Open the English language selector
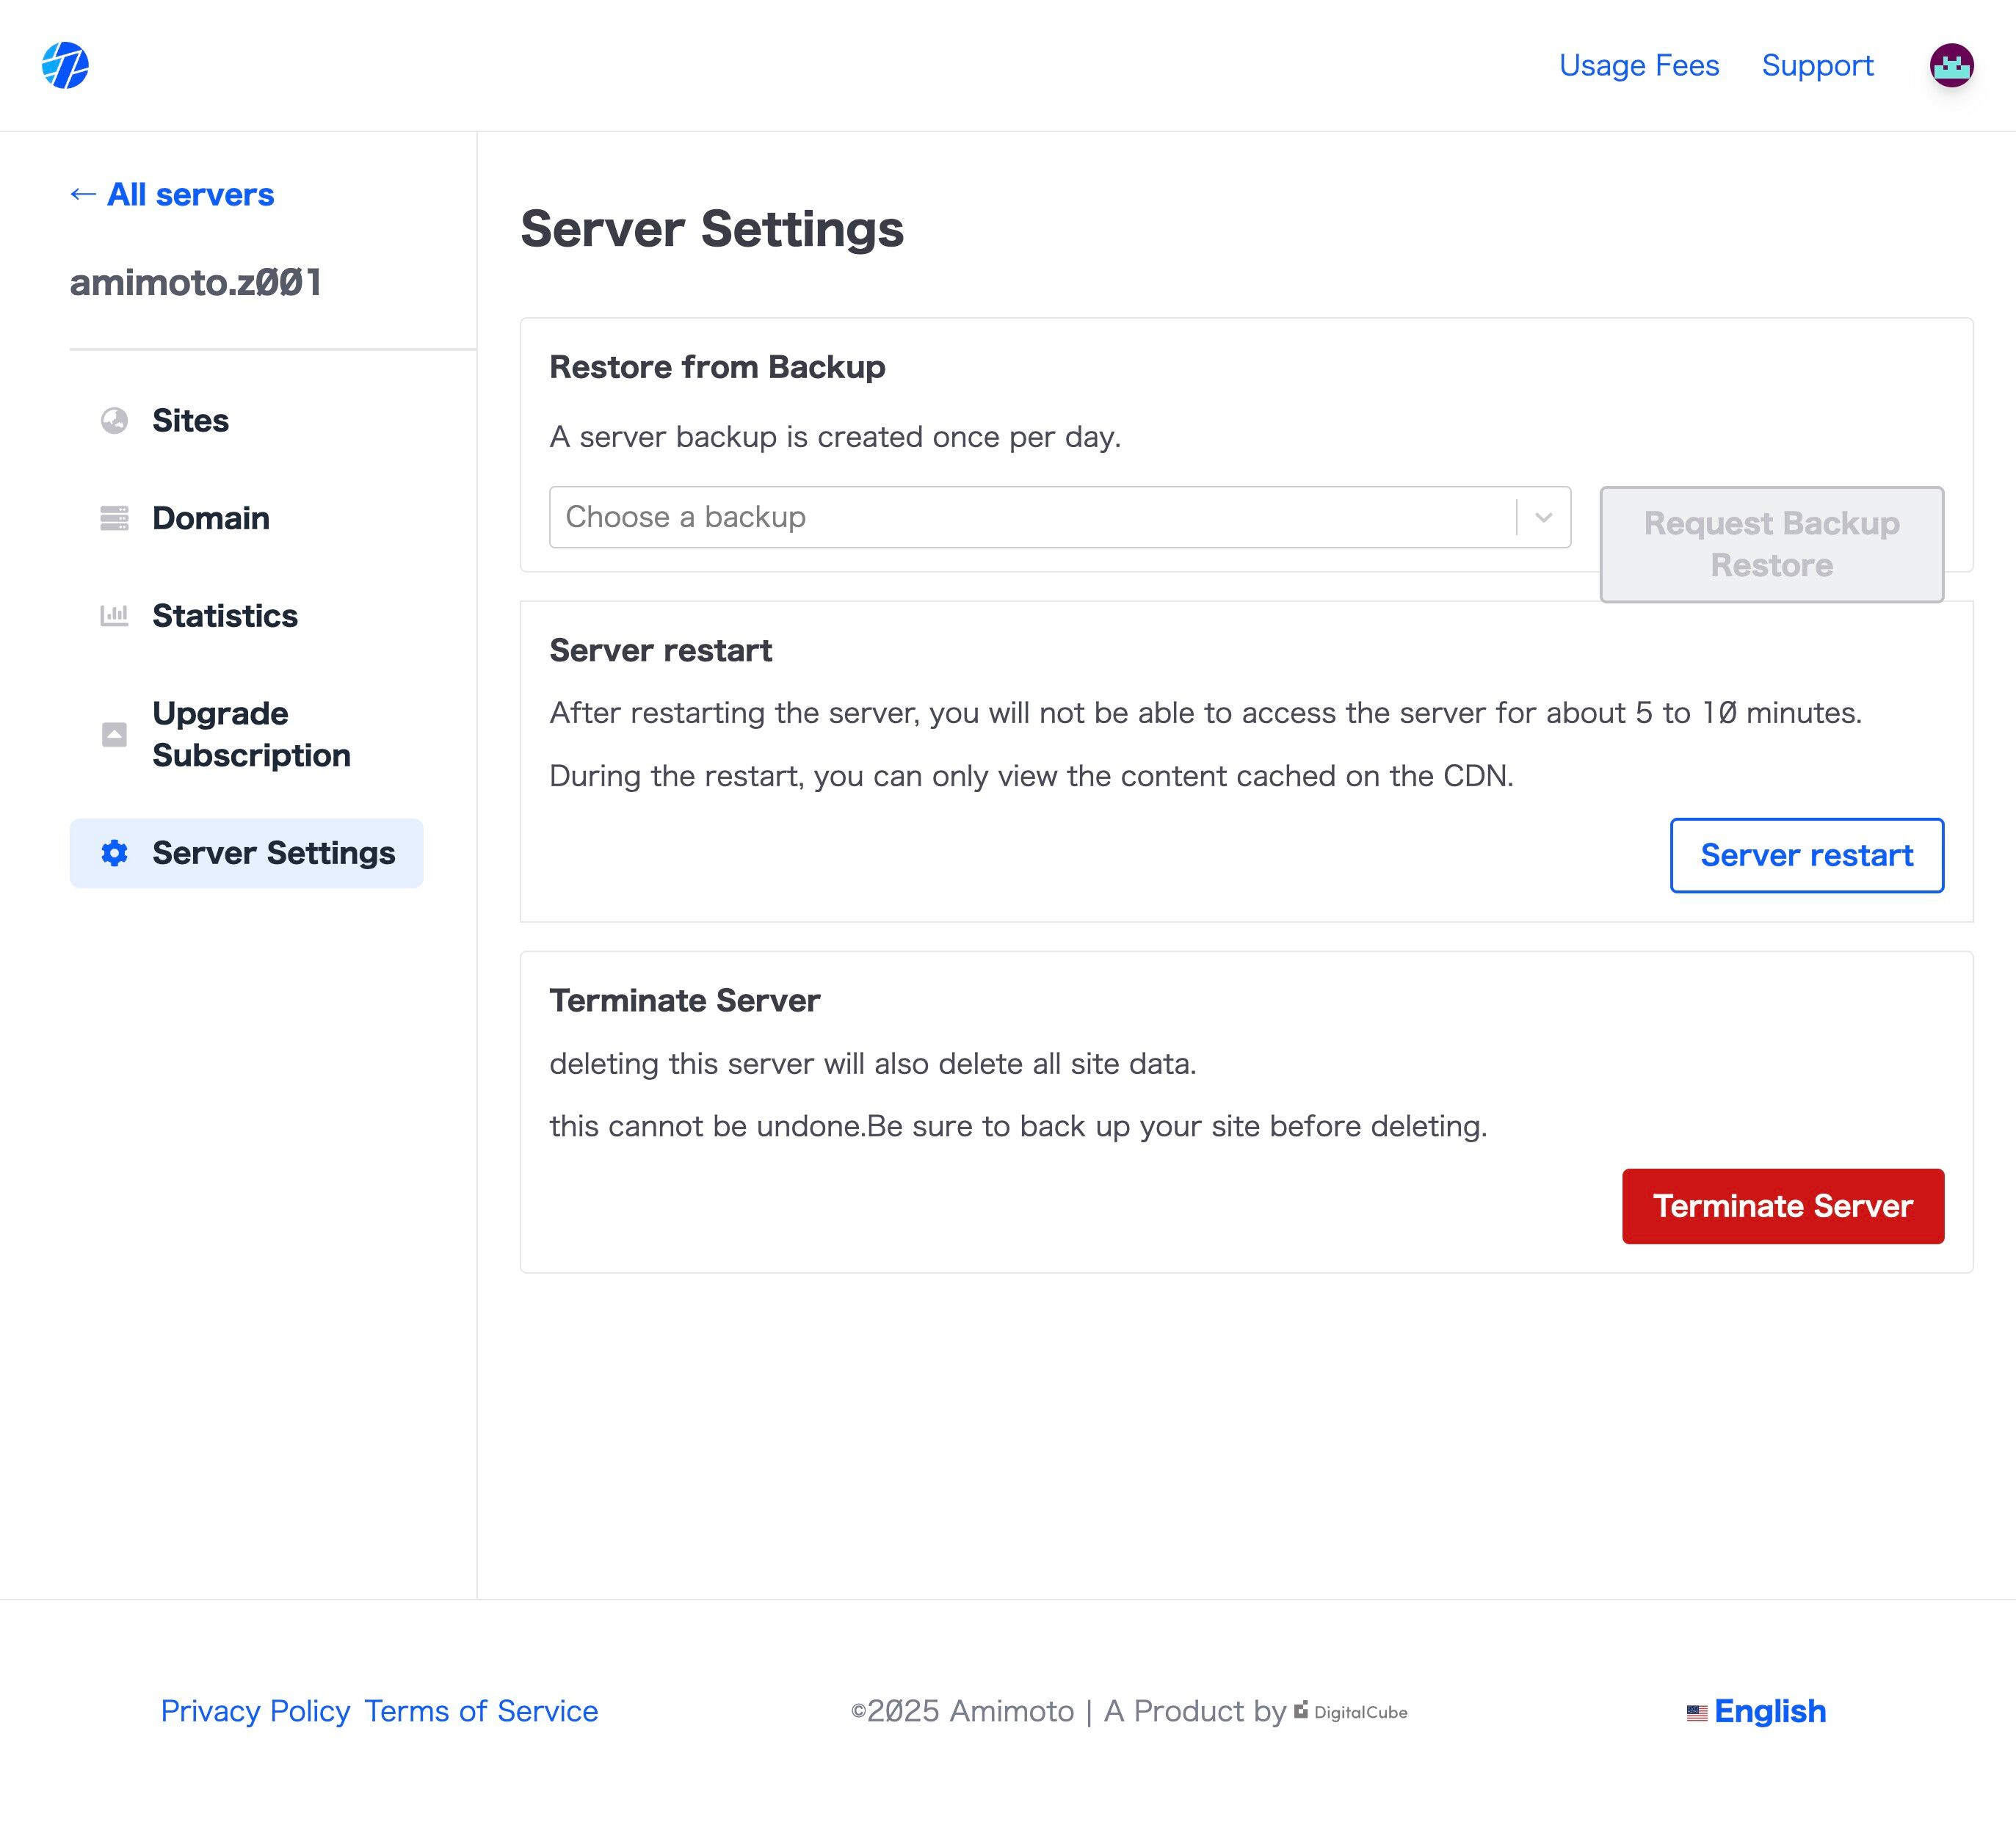 pos(1769,1711)
